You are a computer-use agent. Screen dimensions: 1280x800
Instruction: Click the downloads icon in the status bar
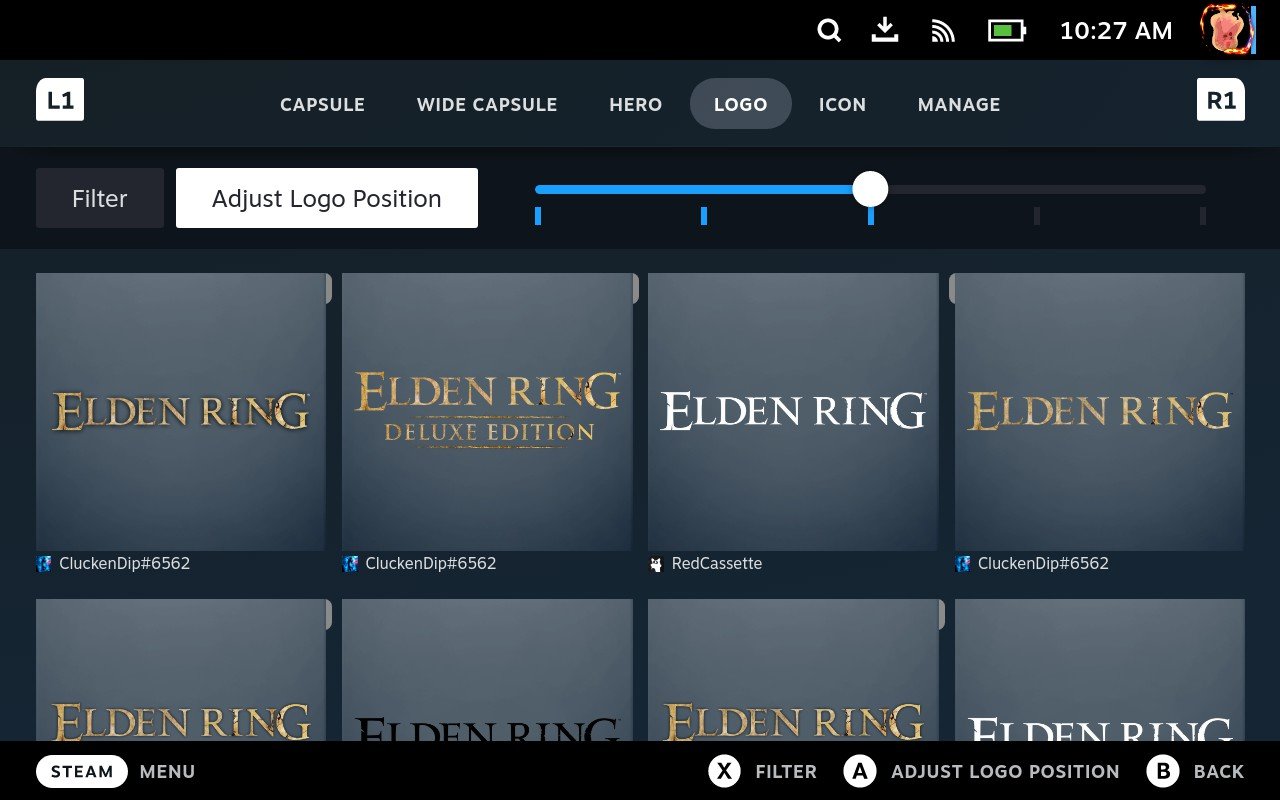pyautogui.click(x=884, y=31)
